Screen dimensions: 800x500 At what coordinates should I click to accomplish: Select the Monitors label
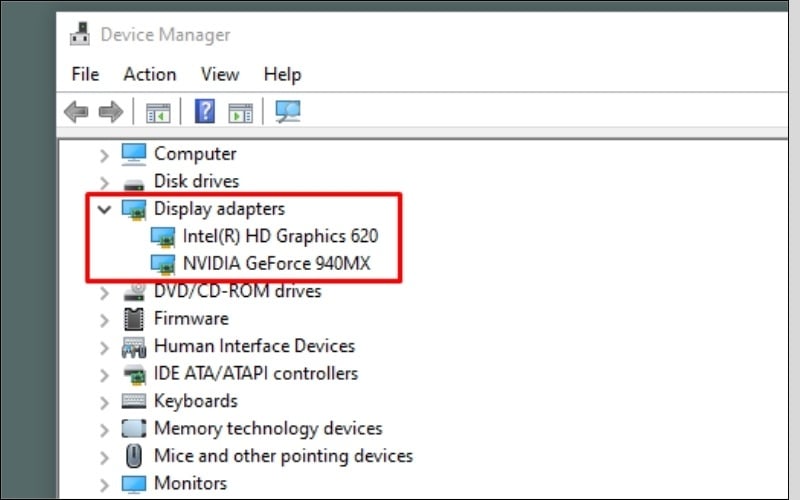coord(190,483)
